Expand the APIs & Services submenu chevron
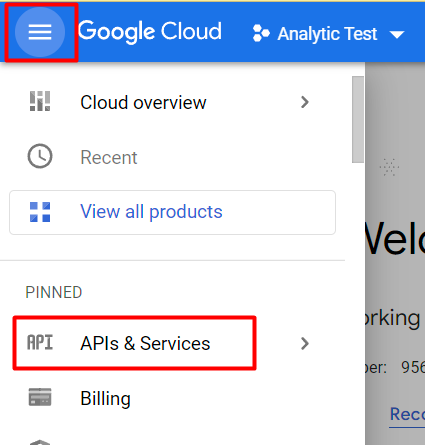Image resolution: width=425 pixels, height=445 pixels. tap(304, 343)
